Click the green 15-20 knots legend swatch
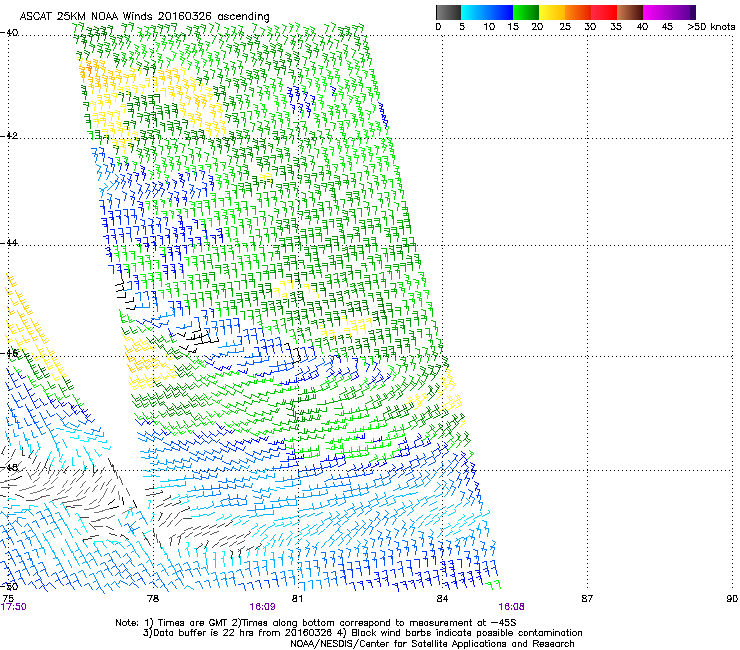Image resolution: width=740 pixels, height=650 pixels. click(x=526, y=12)
